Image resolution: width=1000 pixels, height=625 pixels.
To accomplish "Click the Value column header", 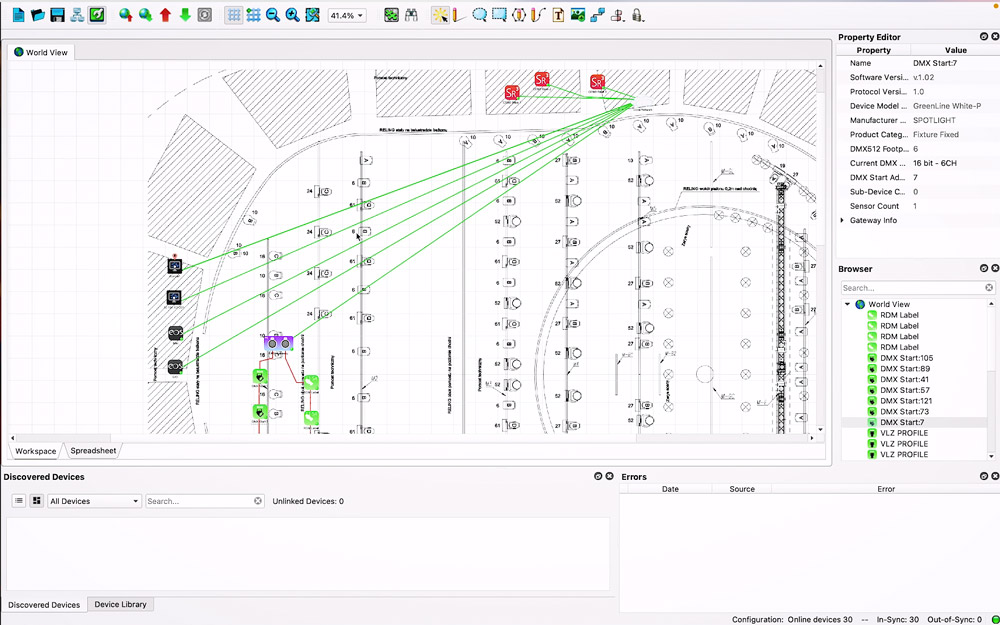I will [955, 50].
